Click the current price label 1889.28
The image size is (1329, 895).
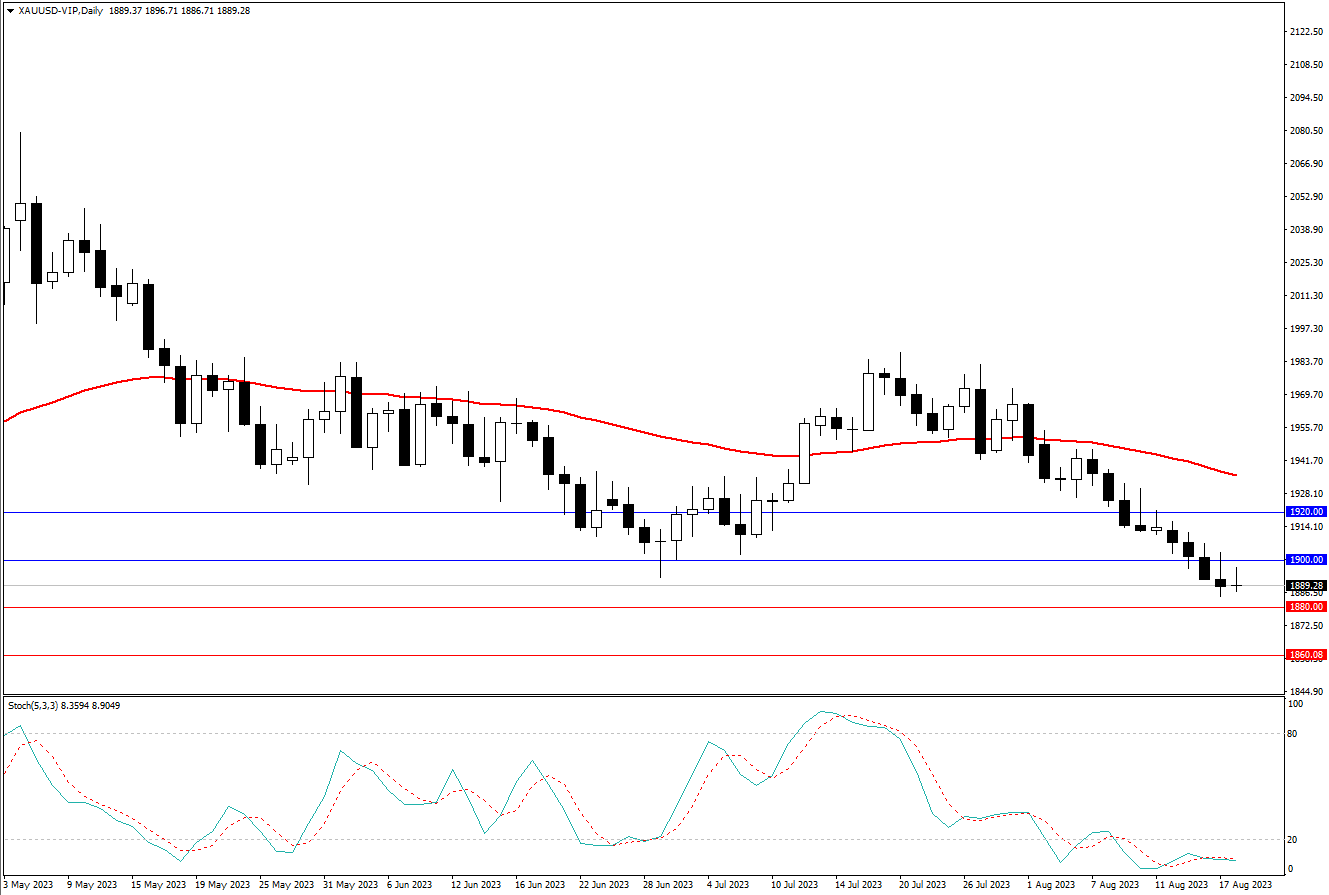1306,586
